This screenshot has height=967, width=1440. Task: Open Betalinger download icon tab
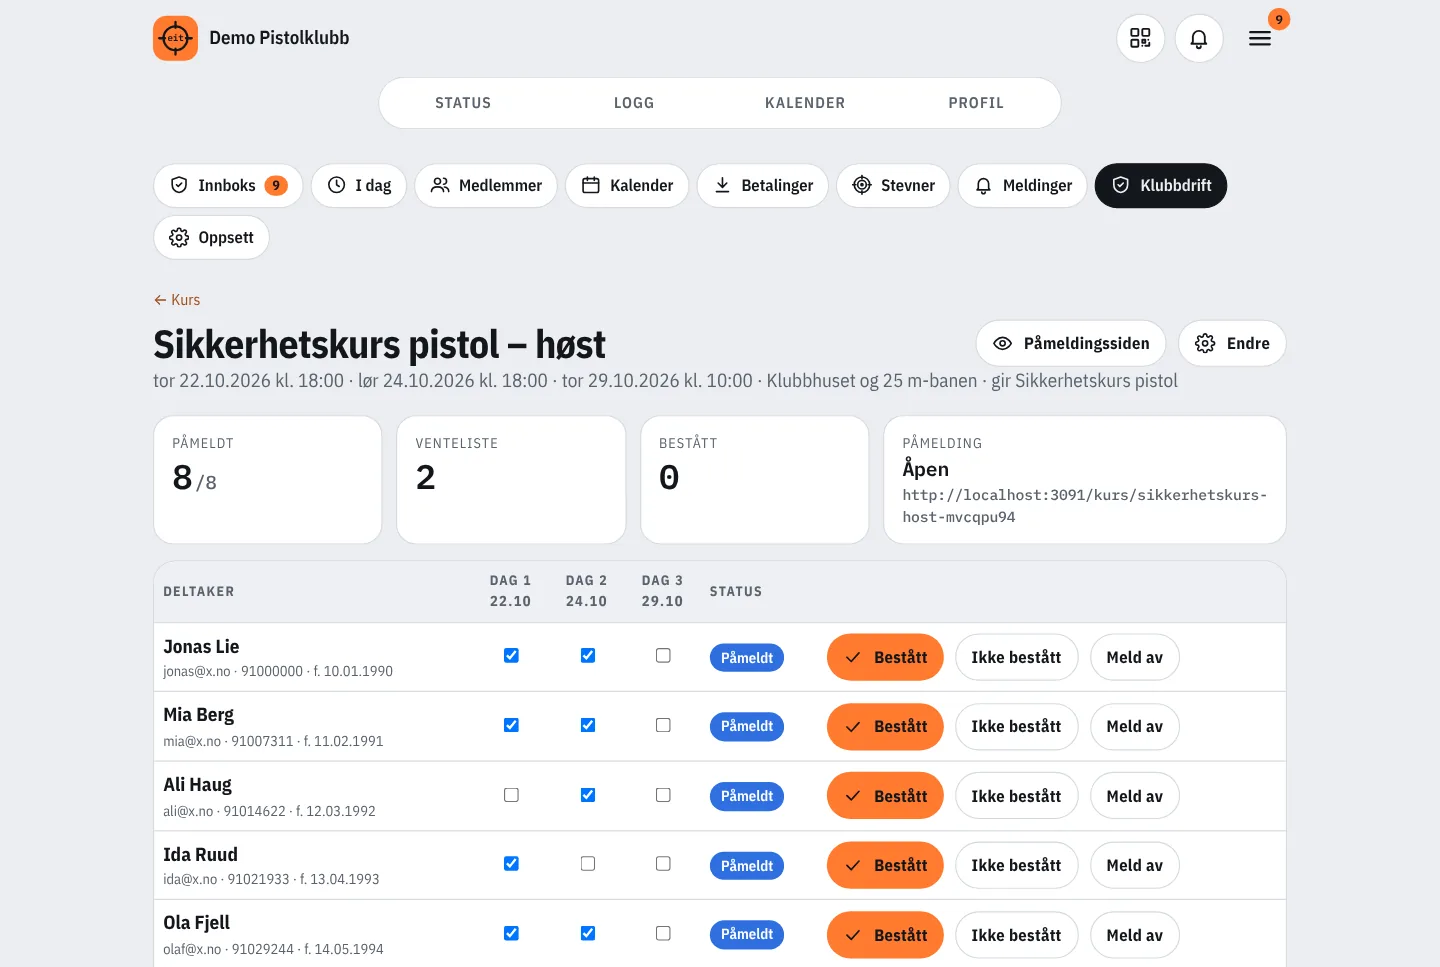[x=763, y=185]
